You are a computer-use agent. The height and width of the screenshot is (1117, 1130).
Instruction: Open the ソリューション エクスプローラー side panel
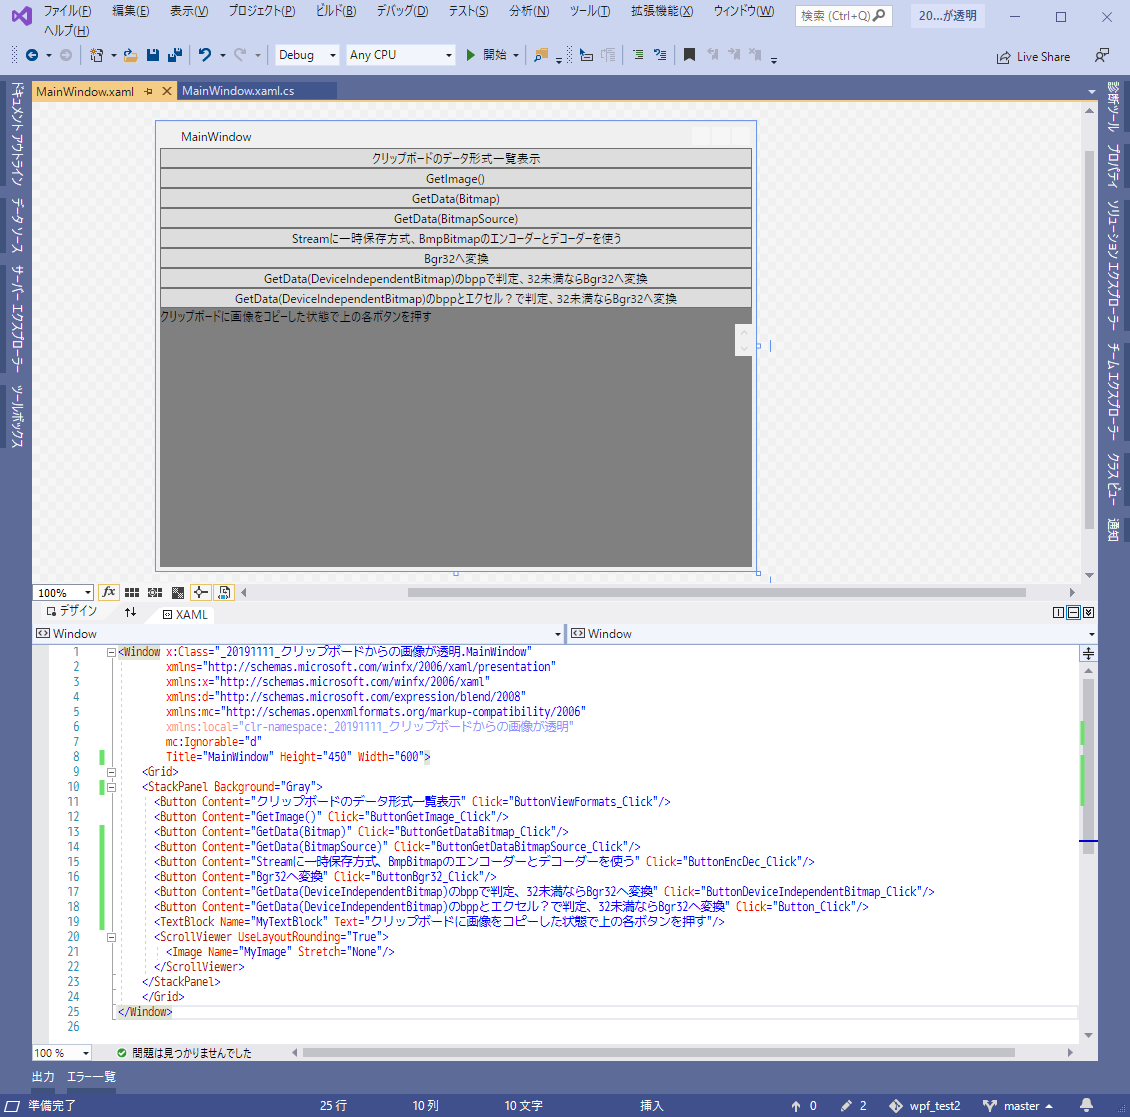(1113, 265)
